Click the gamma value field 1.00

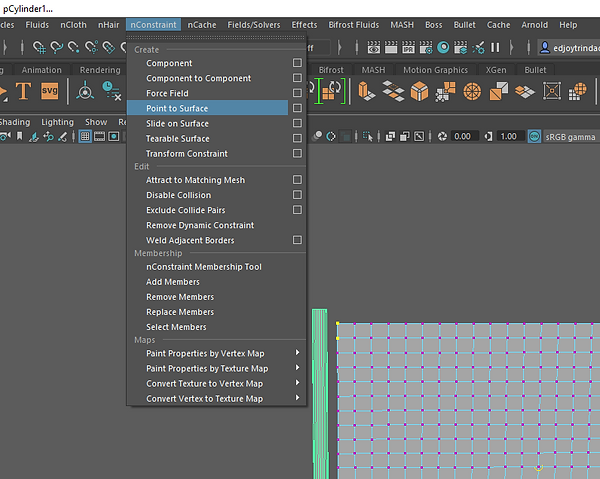(509, 136)
